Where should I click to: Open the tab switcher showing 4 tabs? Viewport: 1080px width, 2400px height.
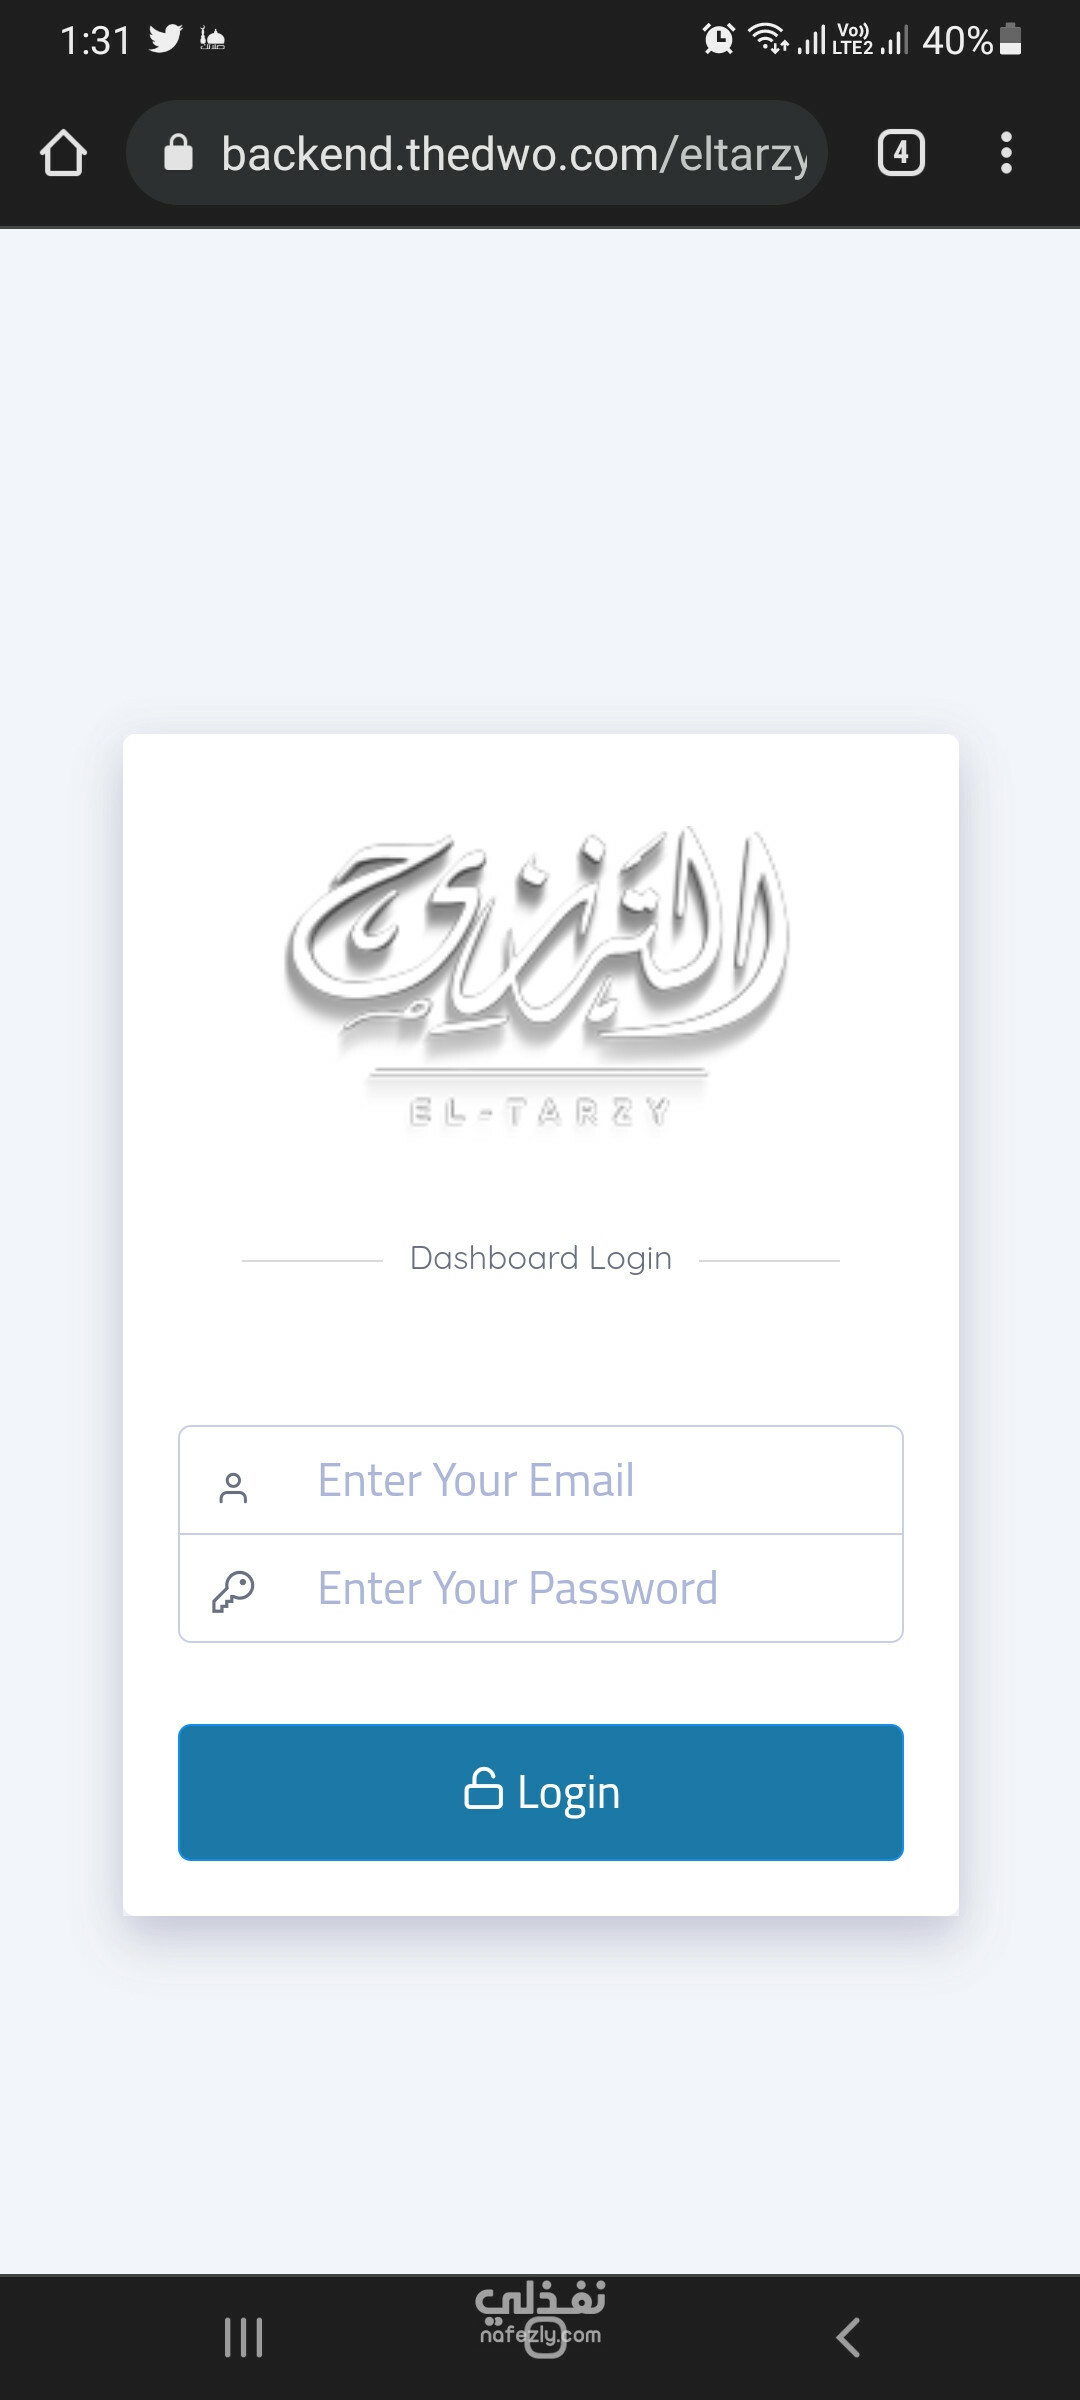pos(901,153)
